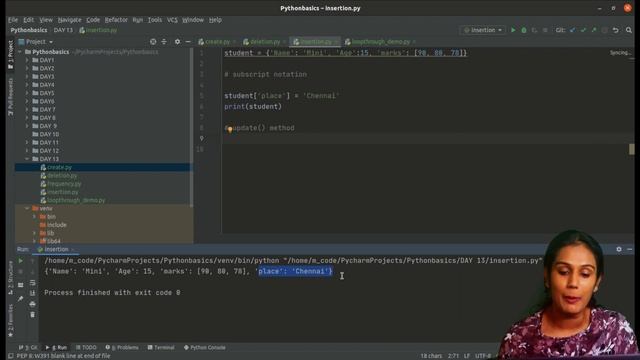Select deletion.py in the Project tree

[x=62, y=176]
